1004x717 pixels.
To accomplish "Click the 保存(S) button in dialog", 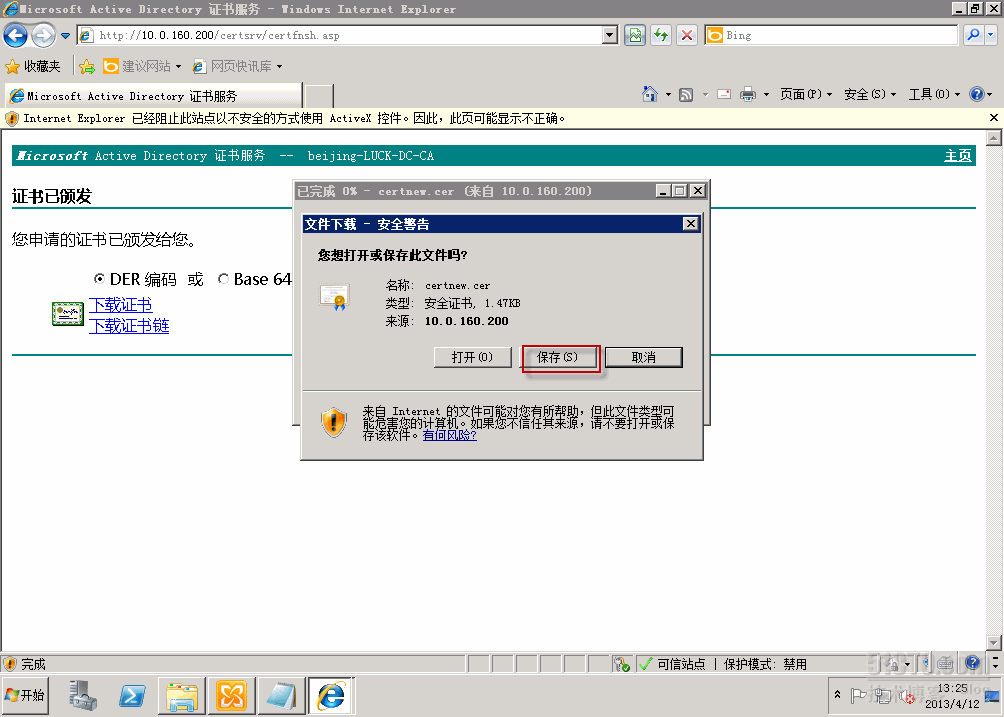I will tap(558, 357).
